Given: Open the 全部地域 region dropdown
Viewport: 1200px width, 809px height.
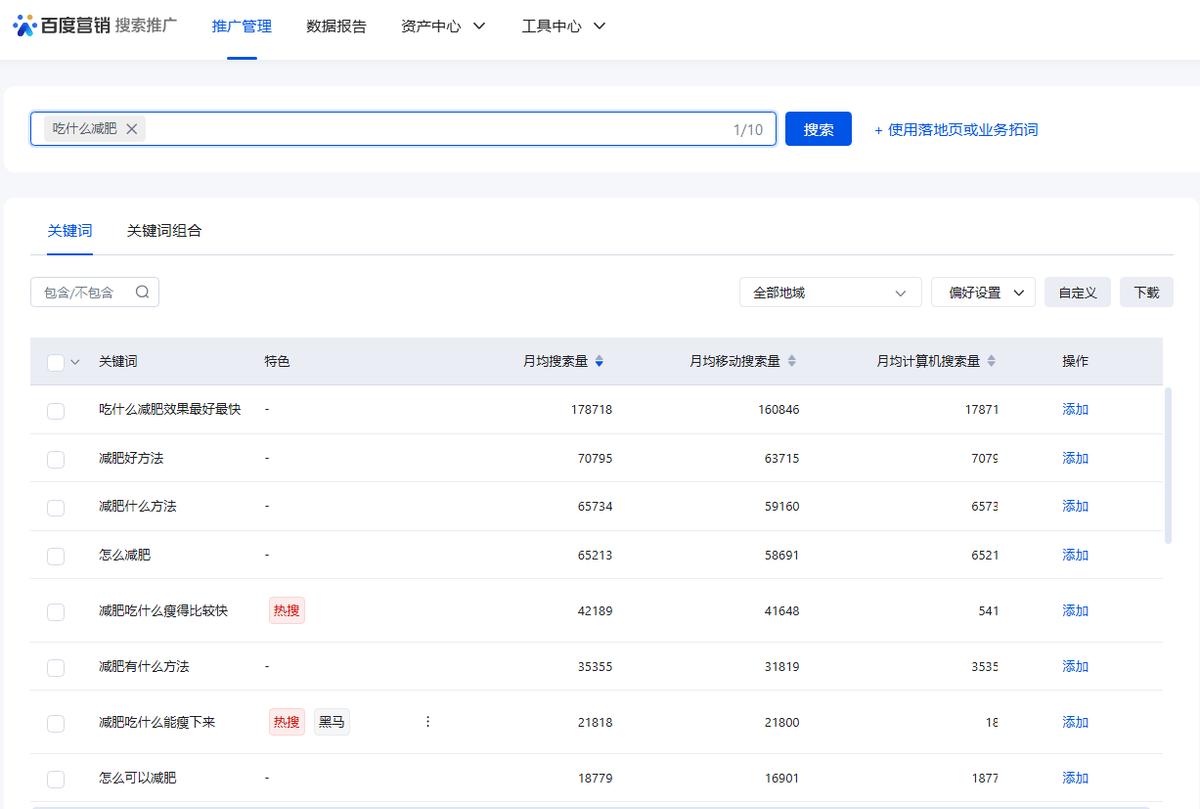Looking at the screenshot, I should click(x=830, y=291).
